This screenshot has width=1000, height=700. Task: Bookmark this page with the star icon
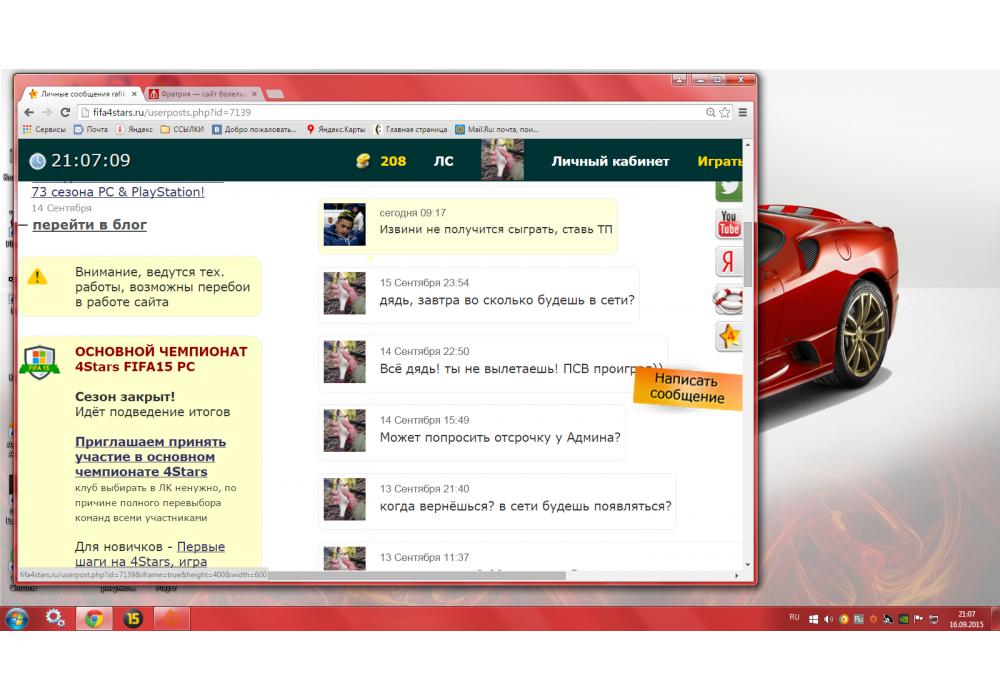point(725,113)
